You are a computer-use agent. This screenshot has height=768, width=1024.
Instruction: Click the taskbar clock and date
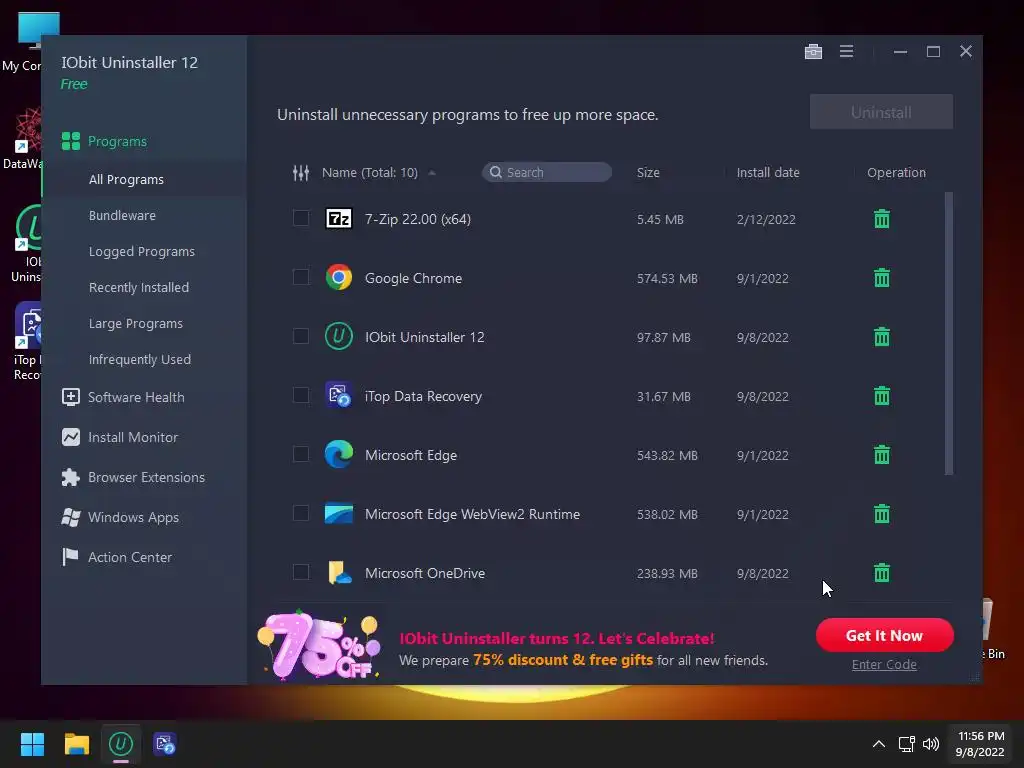[980, 744]
